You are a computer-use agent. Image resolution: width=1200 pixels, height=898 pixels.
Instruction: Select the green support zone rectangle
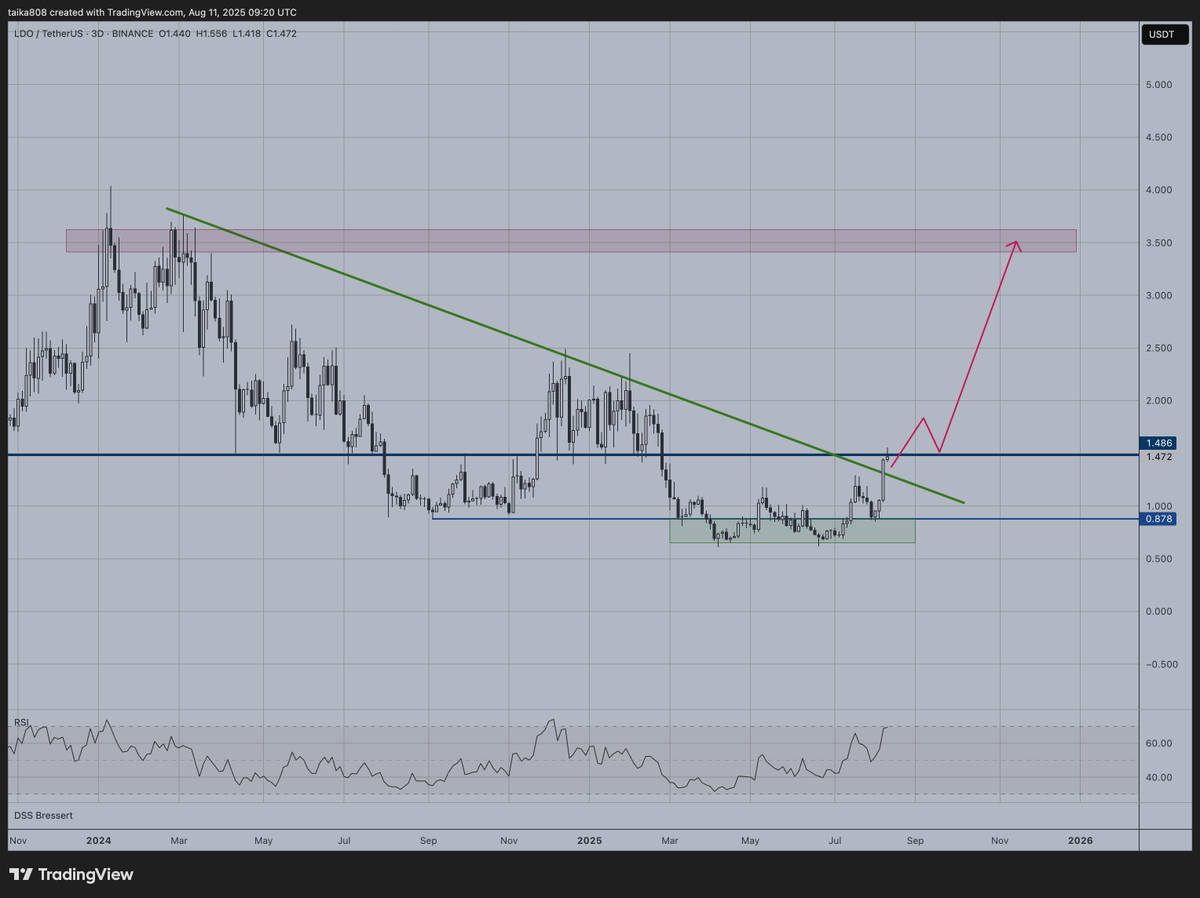(x=792, y=530)
